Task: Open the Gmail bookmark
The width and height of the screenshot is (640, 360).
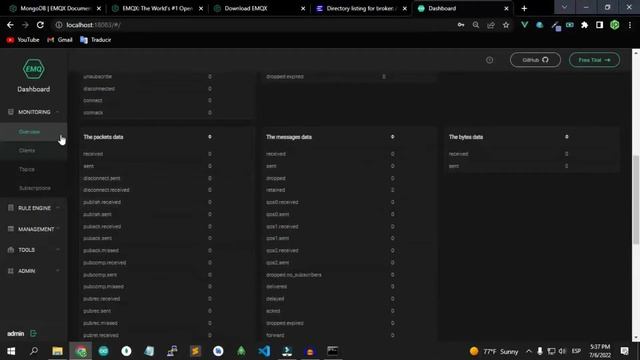Action: (60, 40)
